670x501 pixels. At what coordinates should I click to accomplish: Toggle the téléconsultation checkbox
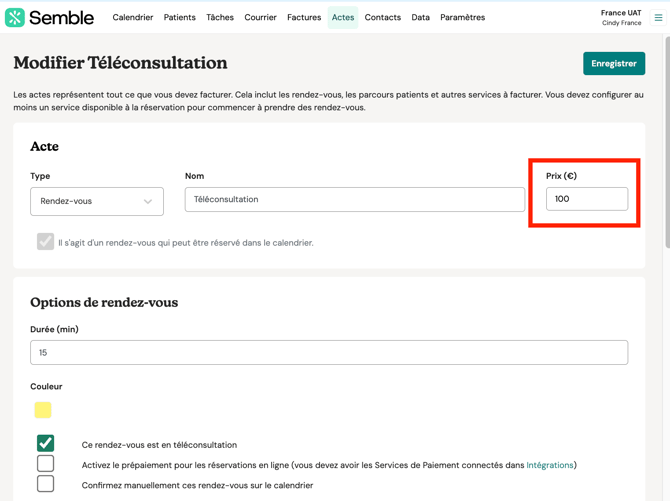pos(46,443)
